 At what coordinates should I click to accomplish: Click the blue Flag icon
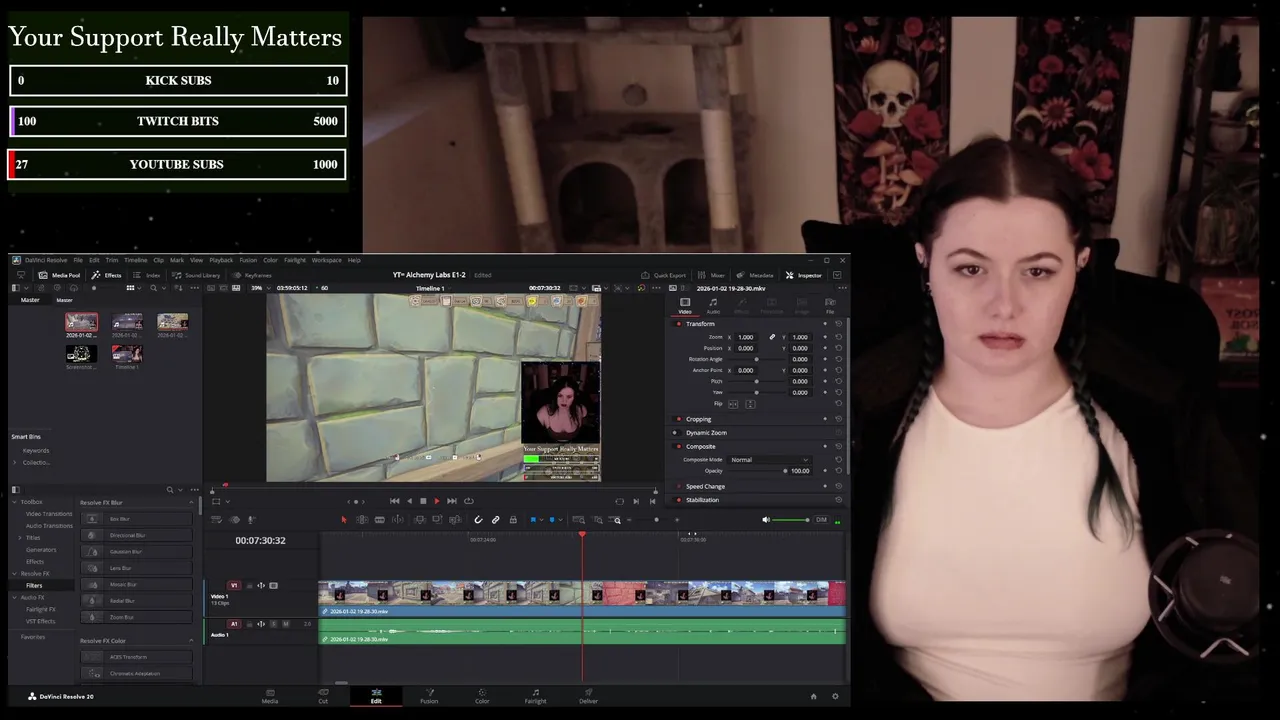pos(533,520)
